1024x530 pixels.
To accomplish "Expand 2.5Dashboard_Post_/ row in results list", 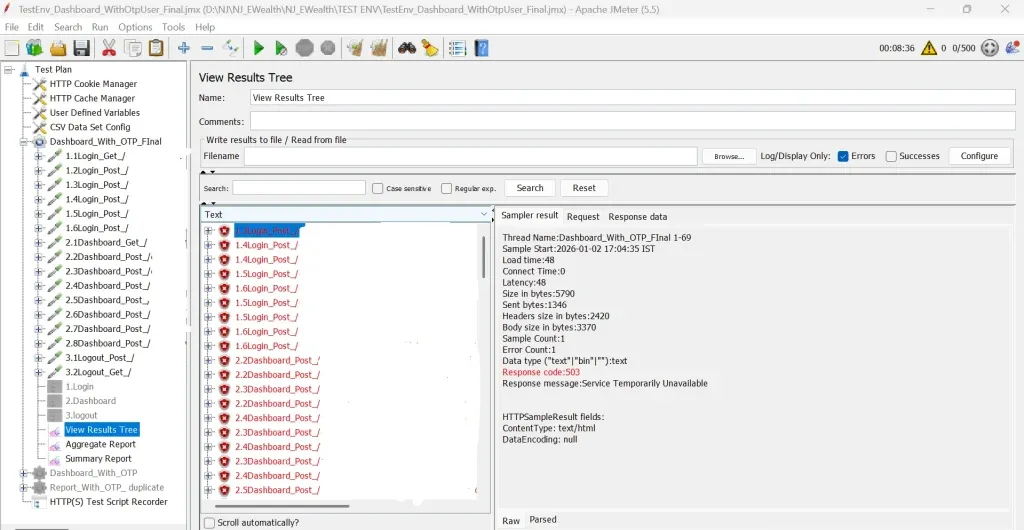I will point(209,490).
